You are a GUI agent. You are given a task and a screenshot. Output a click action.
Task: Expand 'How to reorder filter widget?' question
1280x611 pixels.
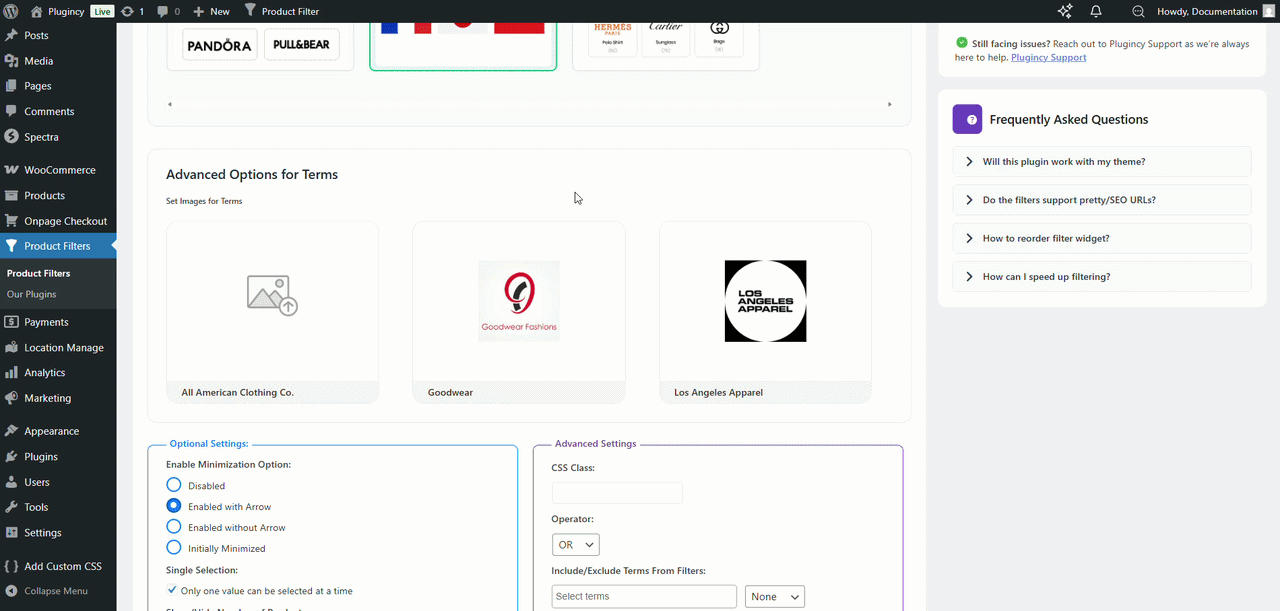[x=1102, y=238]
